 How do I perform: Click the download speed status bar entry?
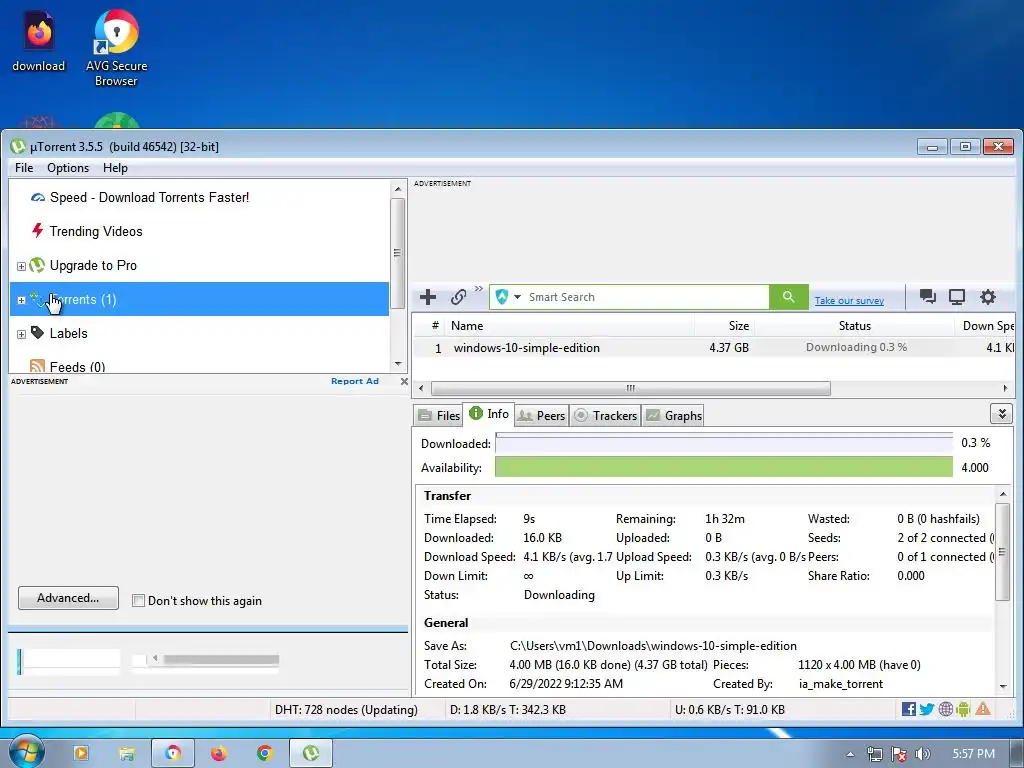(x=508, y=710)
